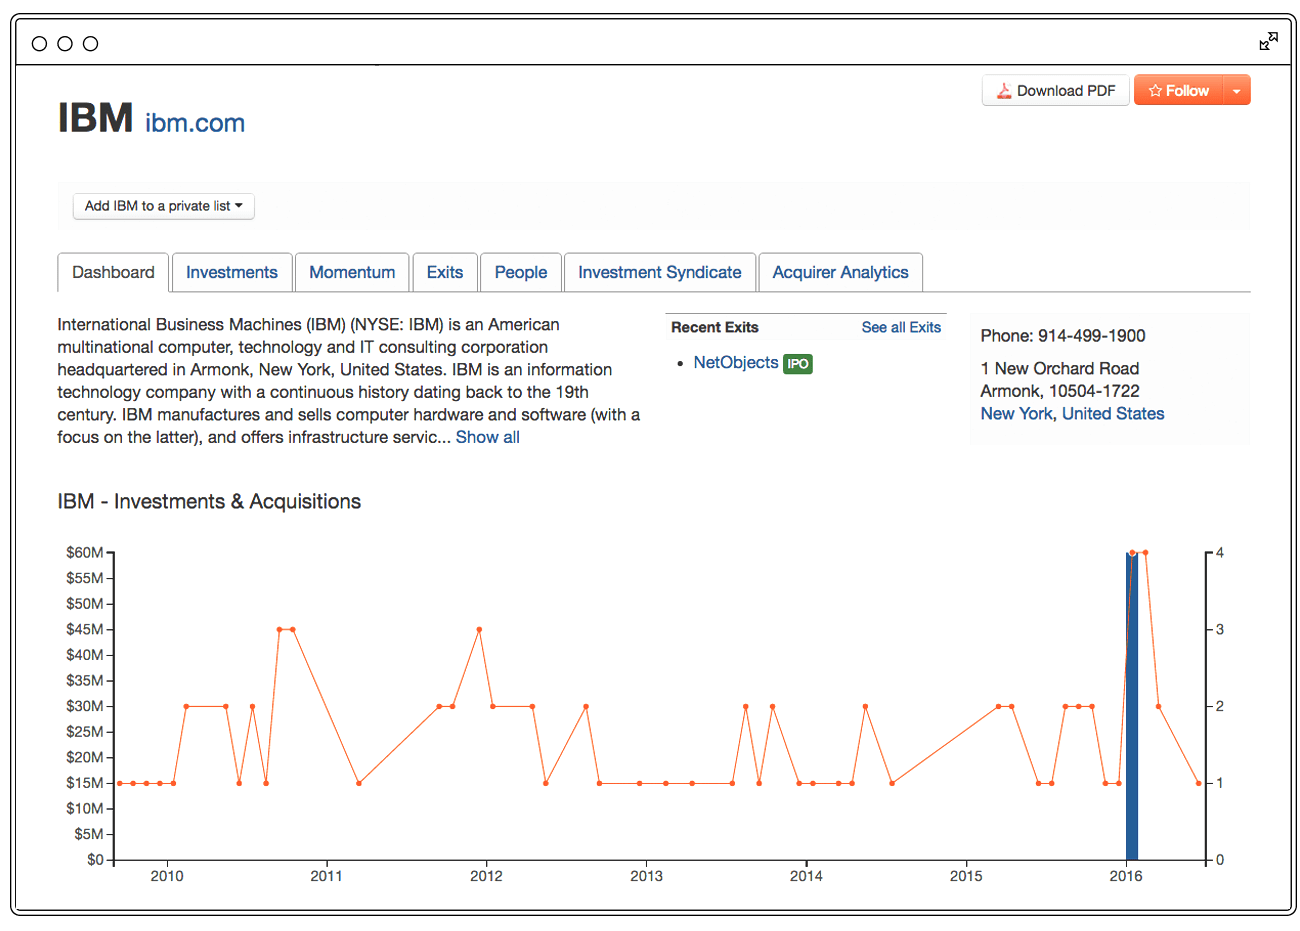Click the chart data point at 2012 peak
This screenshot has width=1300, height=931.
[x=479, y=630]
